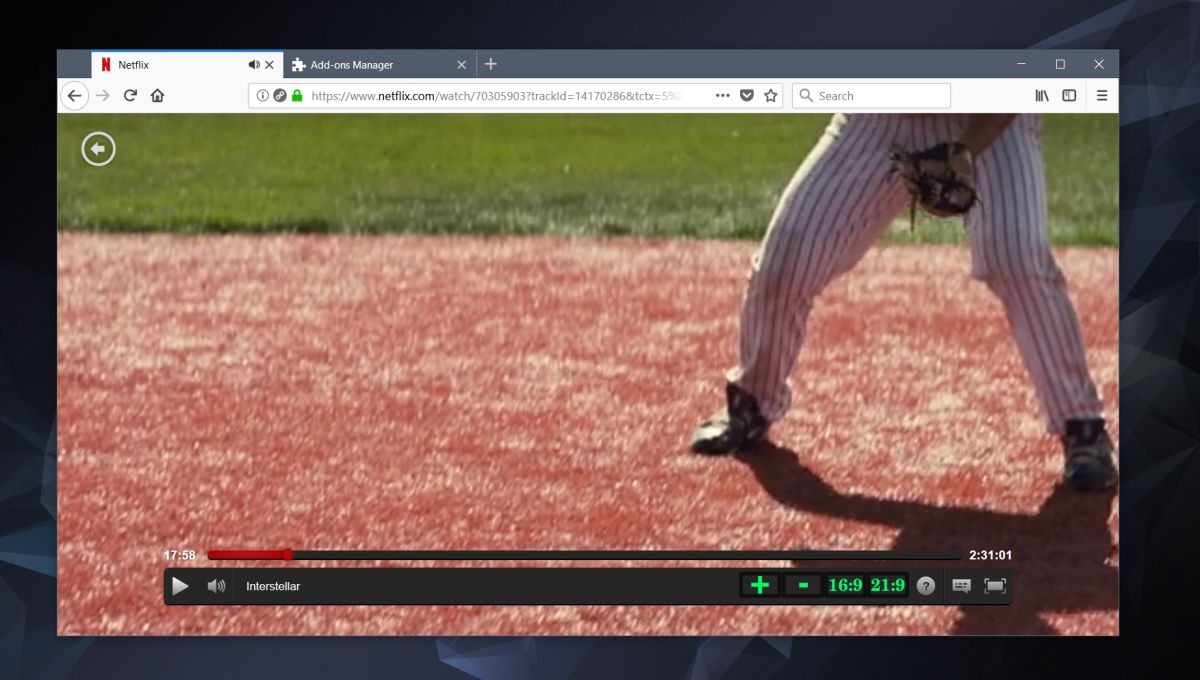Minimize the Firefox window
This screenshot has height=680, width=1200.
[1021, 64]
